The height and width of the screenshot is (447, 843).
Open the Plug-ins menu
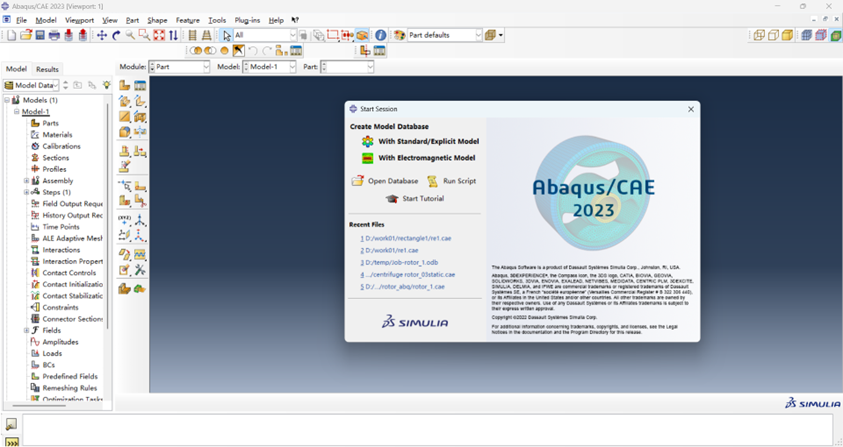click(x=247, y=20)
